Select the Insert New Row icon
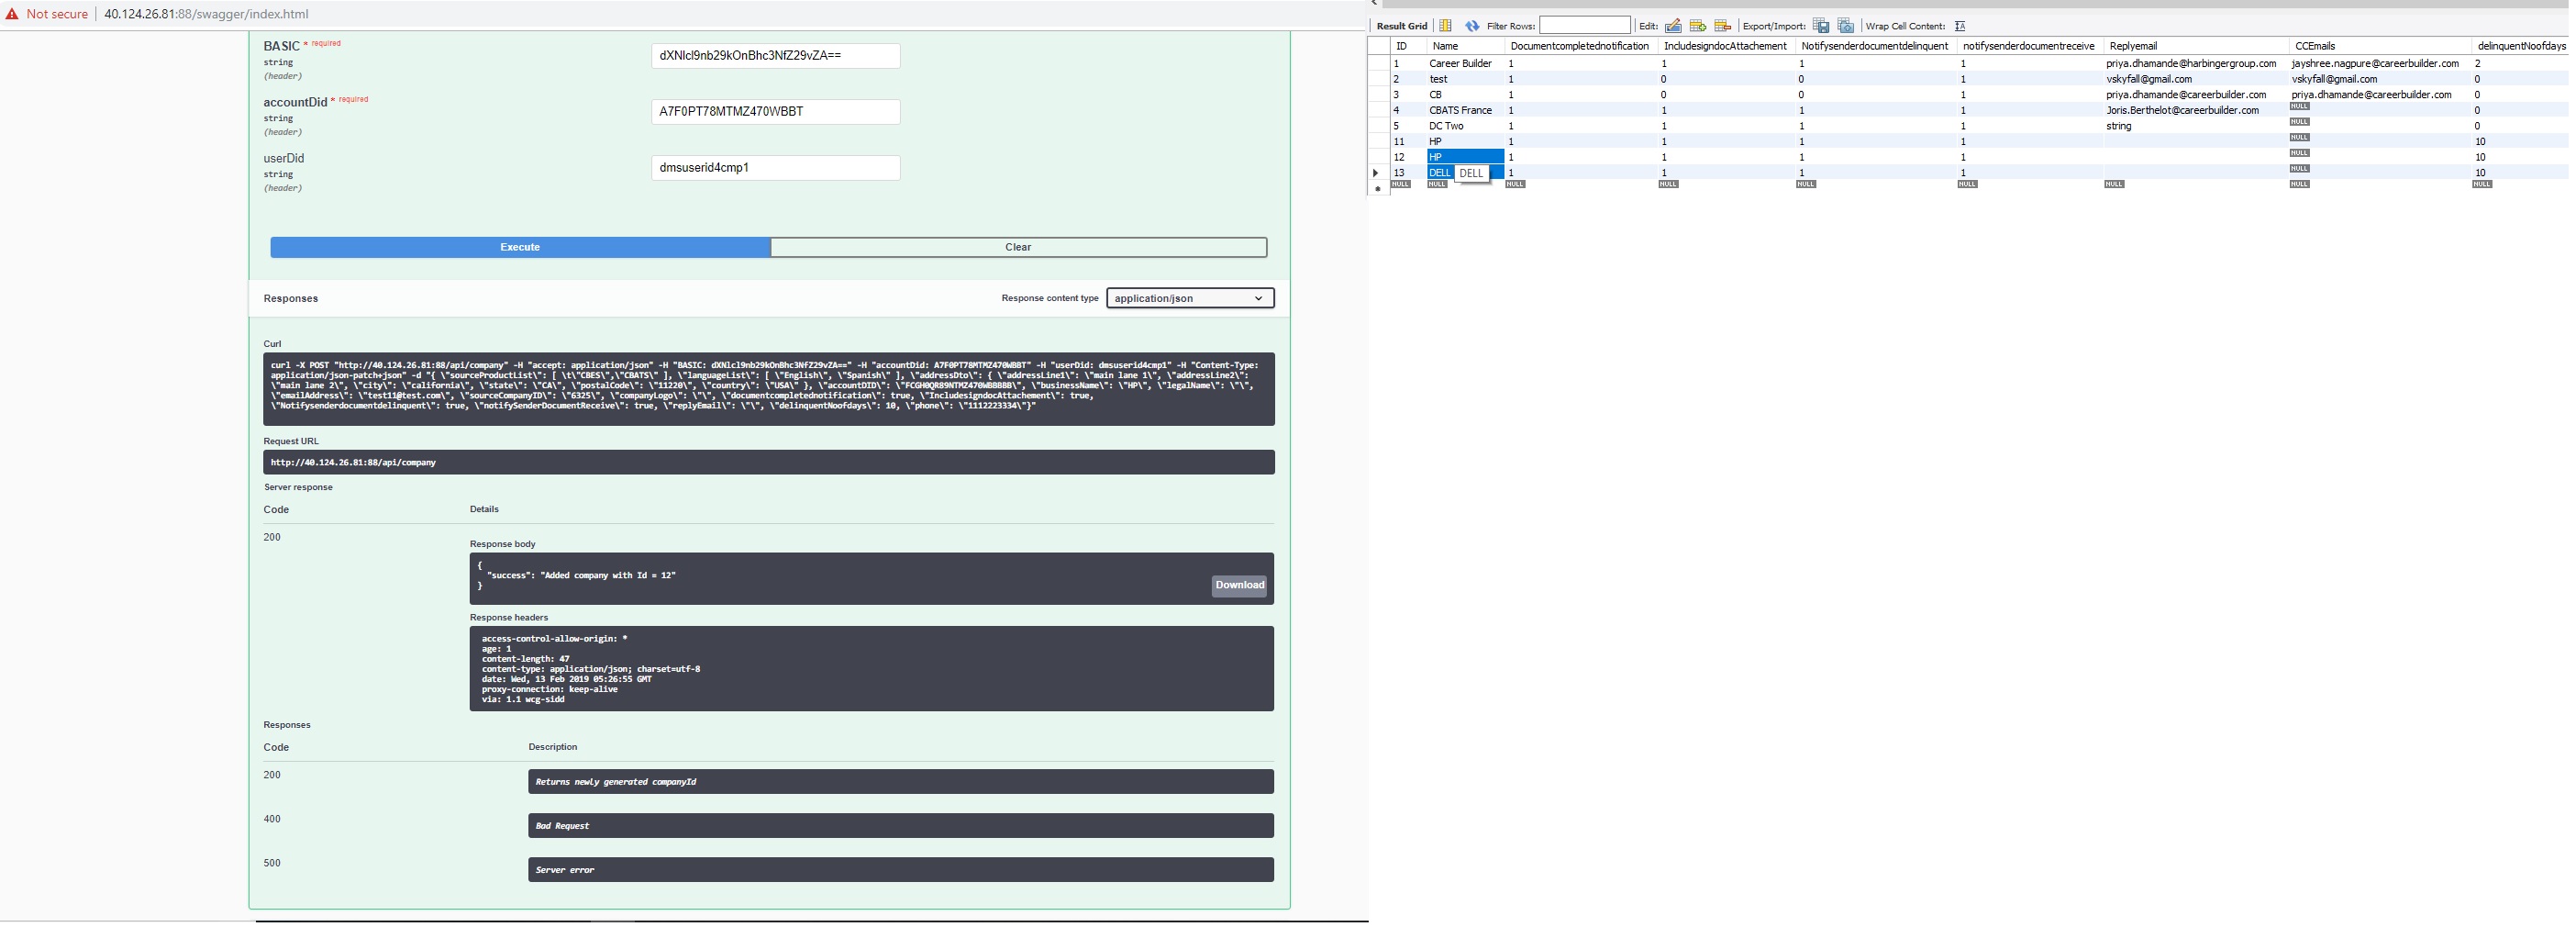2576x938 pixels. 1697,26
